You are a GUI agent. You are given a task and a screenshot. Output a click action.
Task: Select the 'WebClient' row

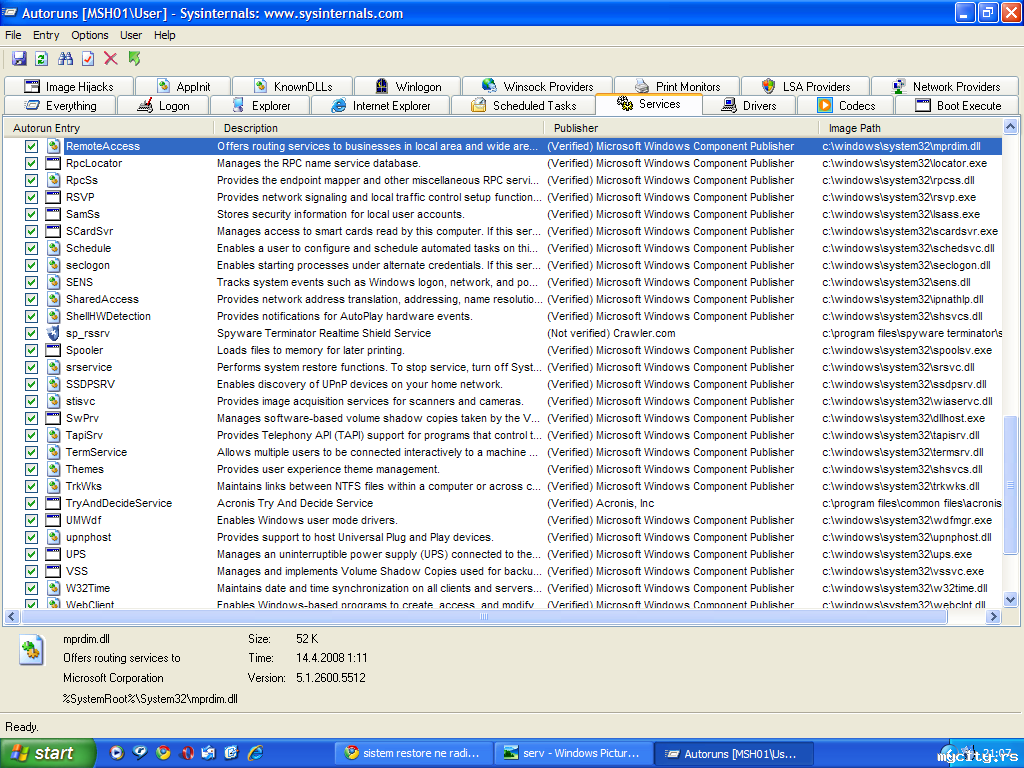pyautogui.click(x=502, y=605)
